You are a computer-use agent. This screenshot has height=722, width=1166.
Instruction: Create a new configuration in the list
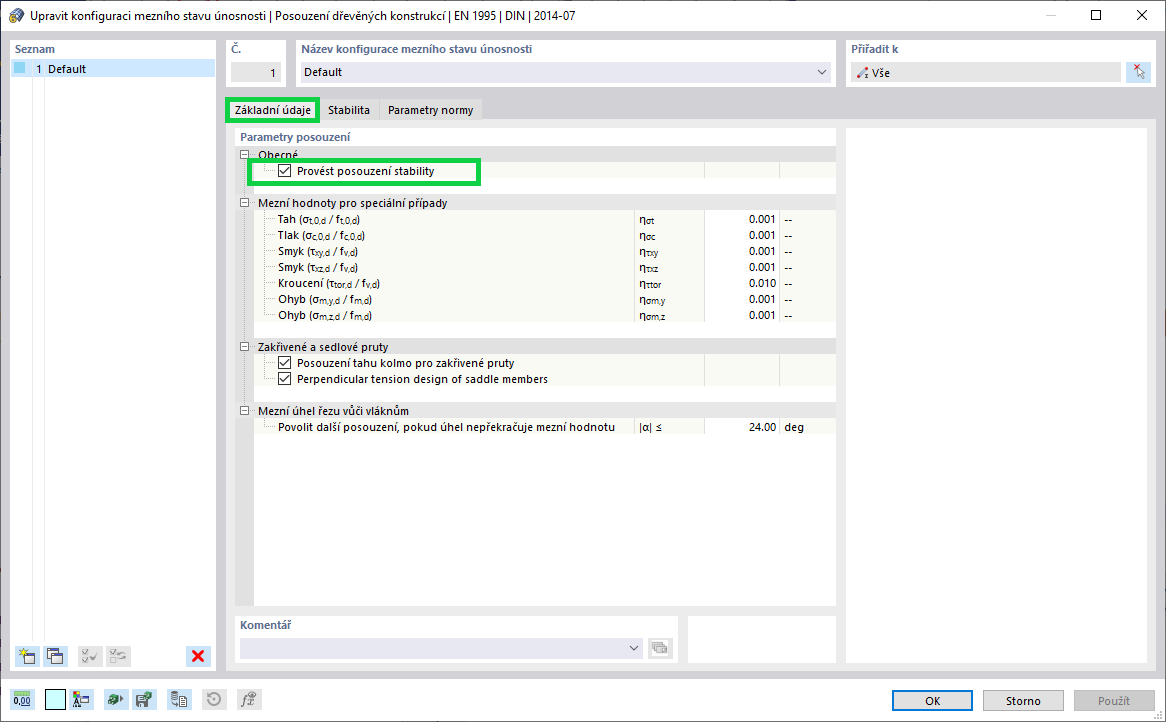pos(28,656)
